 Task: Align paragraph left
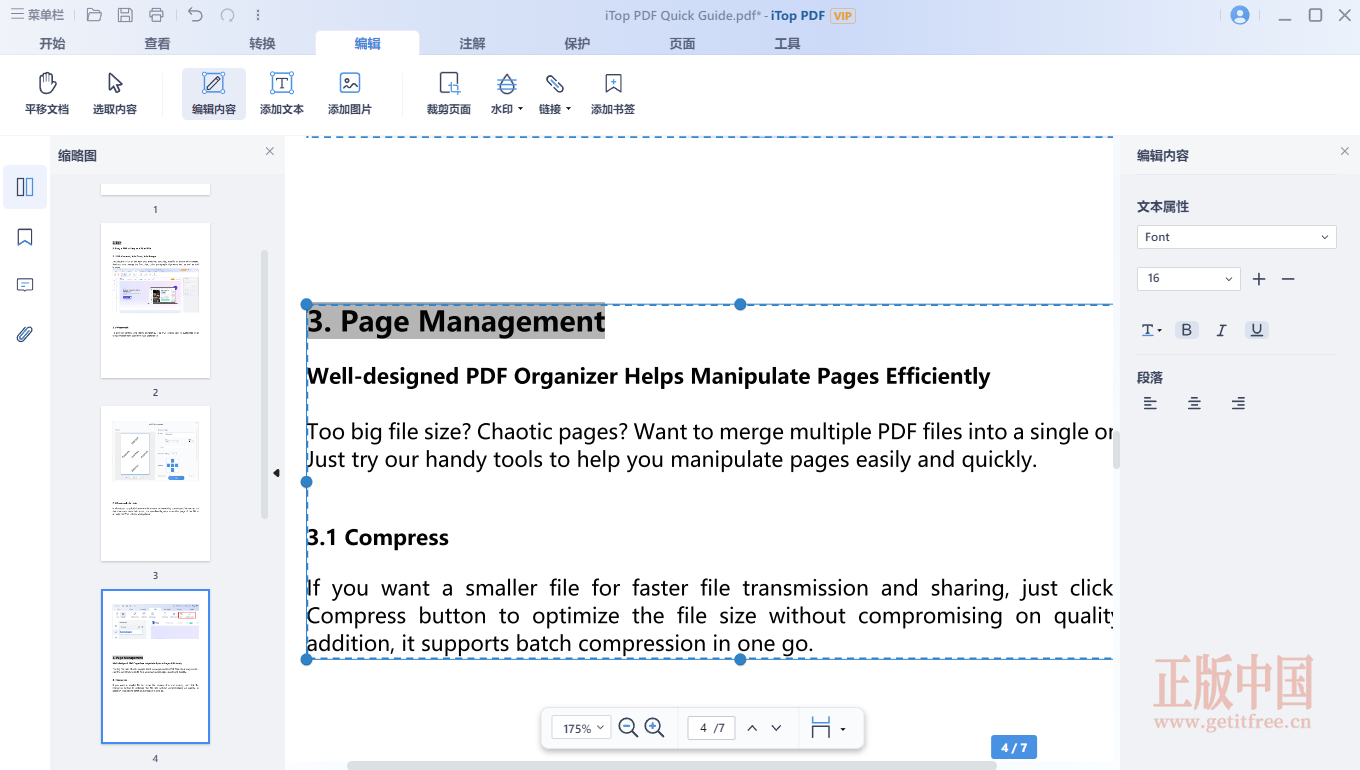1151,403
